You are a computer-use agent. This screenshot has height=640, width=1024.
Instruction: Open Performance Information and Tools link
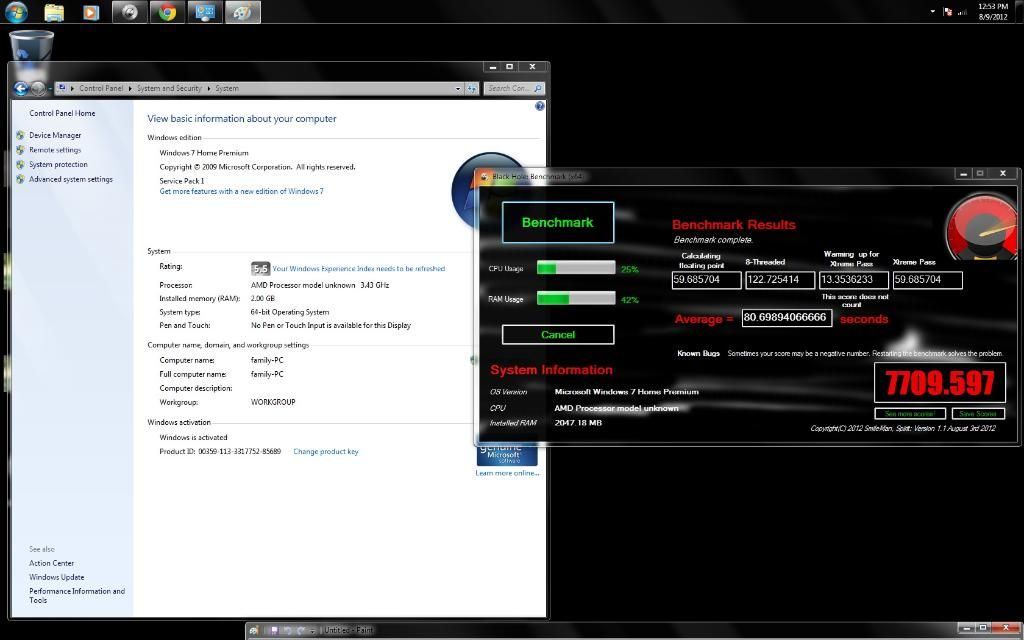pyautogui.click(x=76, y=595)
